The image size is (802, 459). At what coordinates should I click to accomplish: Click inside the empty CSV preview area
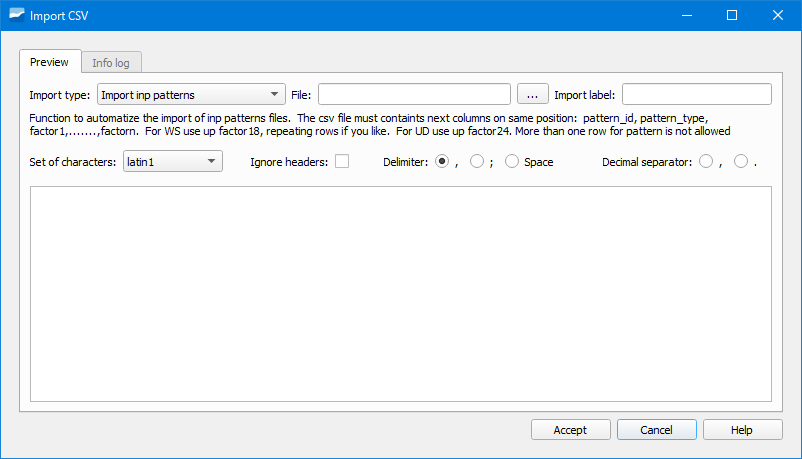[x=400, y=293]
